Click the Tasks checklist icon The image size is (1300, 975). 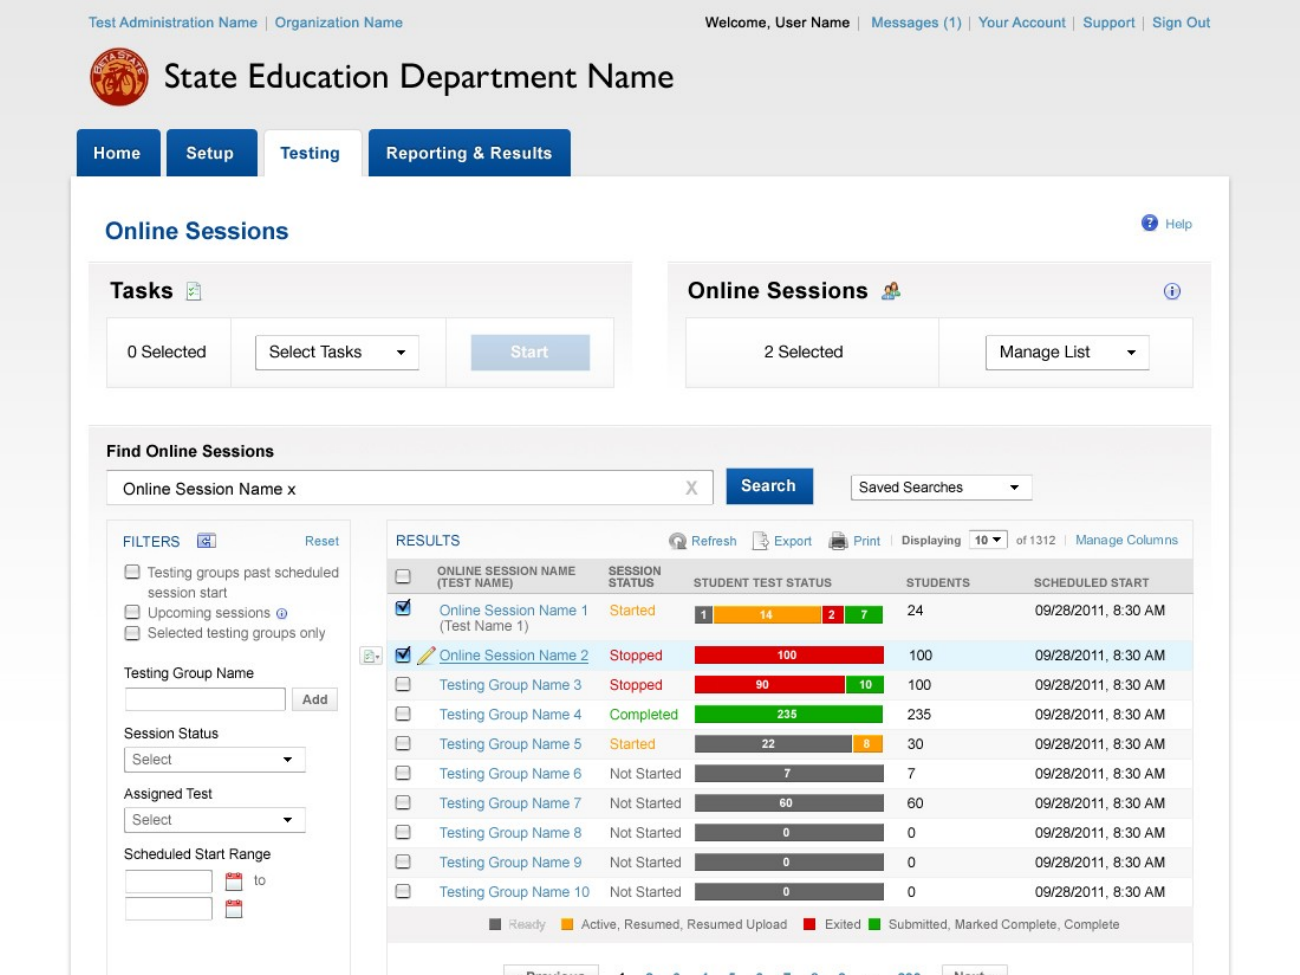click(x=194, y=291)
